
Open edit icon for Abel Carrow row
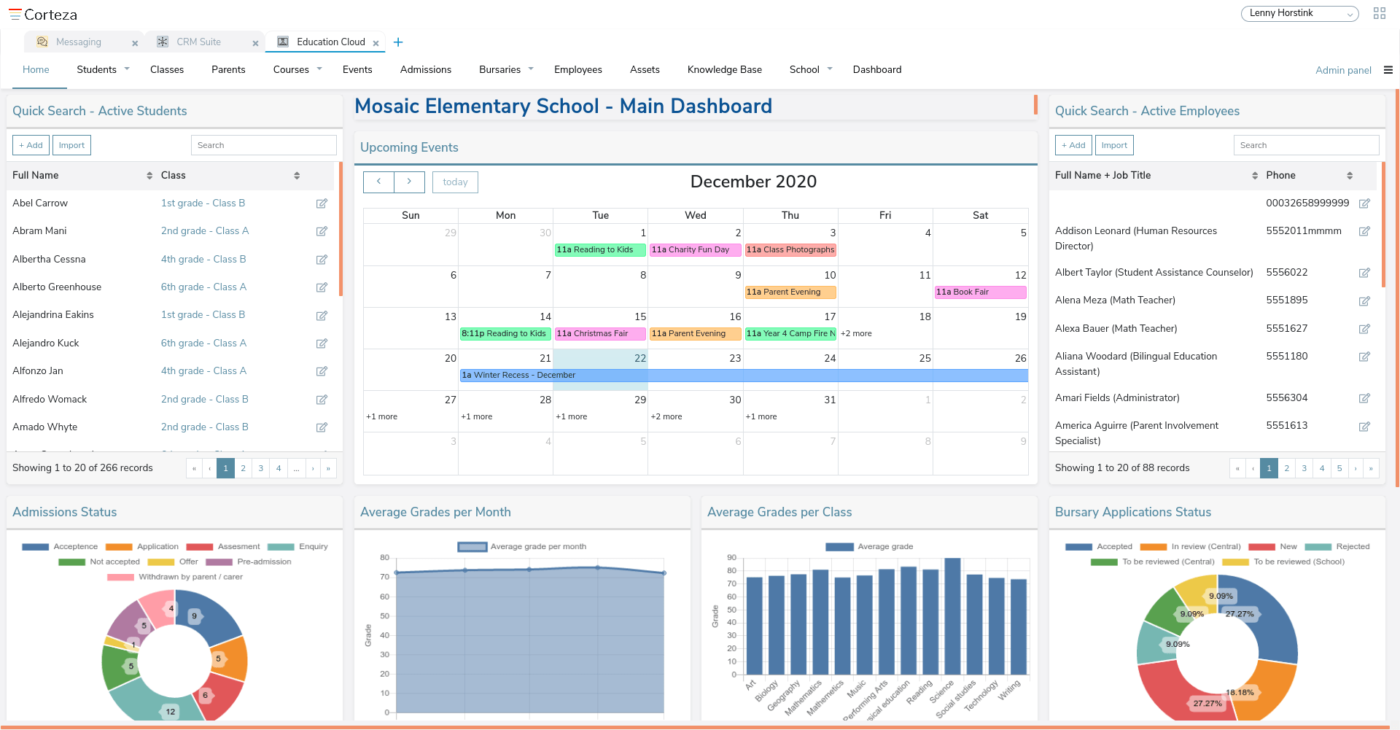pyautogui.click(x=322, y=203)
